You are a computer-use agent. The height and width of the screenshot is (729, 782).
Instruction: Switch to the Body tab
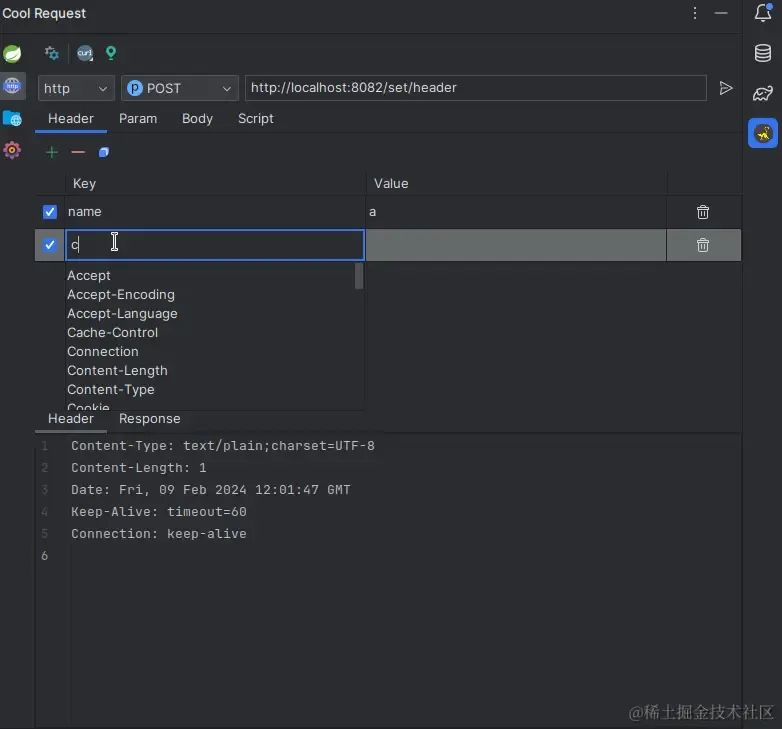197,119
